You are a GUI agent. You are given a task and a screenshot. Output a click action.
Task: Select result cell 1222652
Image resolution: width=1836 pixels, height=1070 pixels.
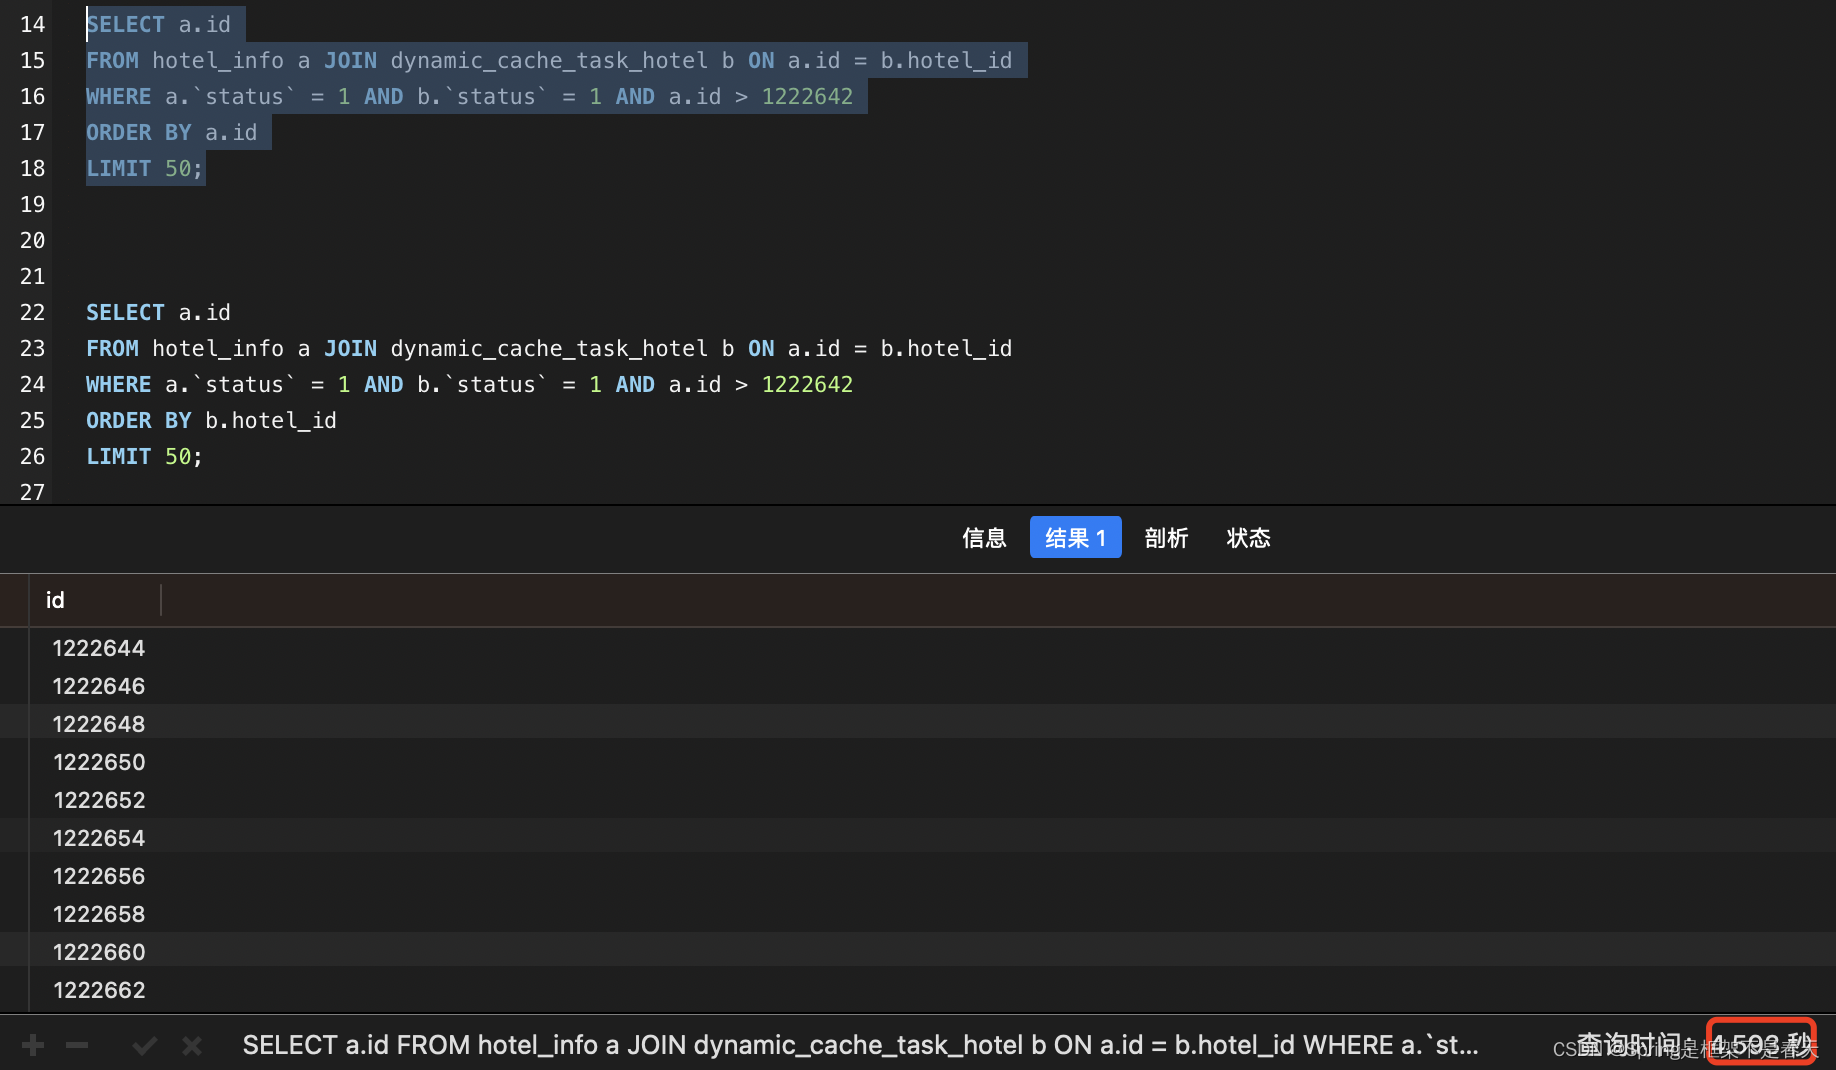[99, 800]
